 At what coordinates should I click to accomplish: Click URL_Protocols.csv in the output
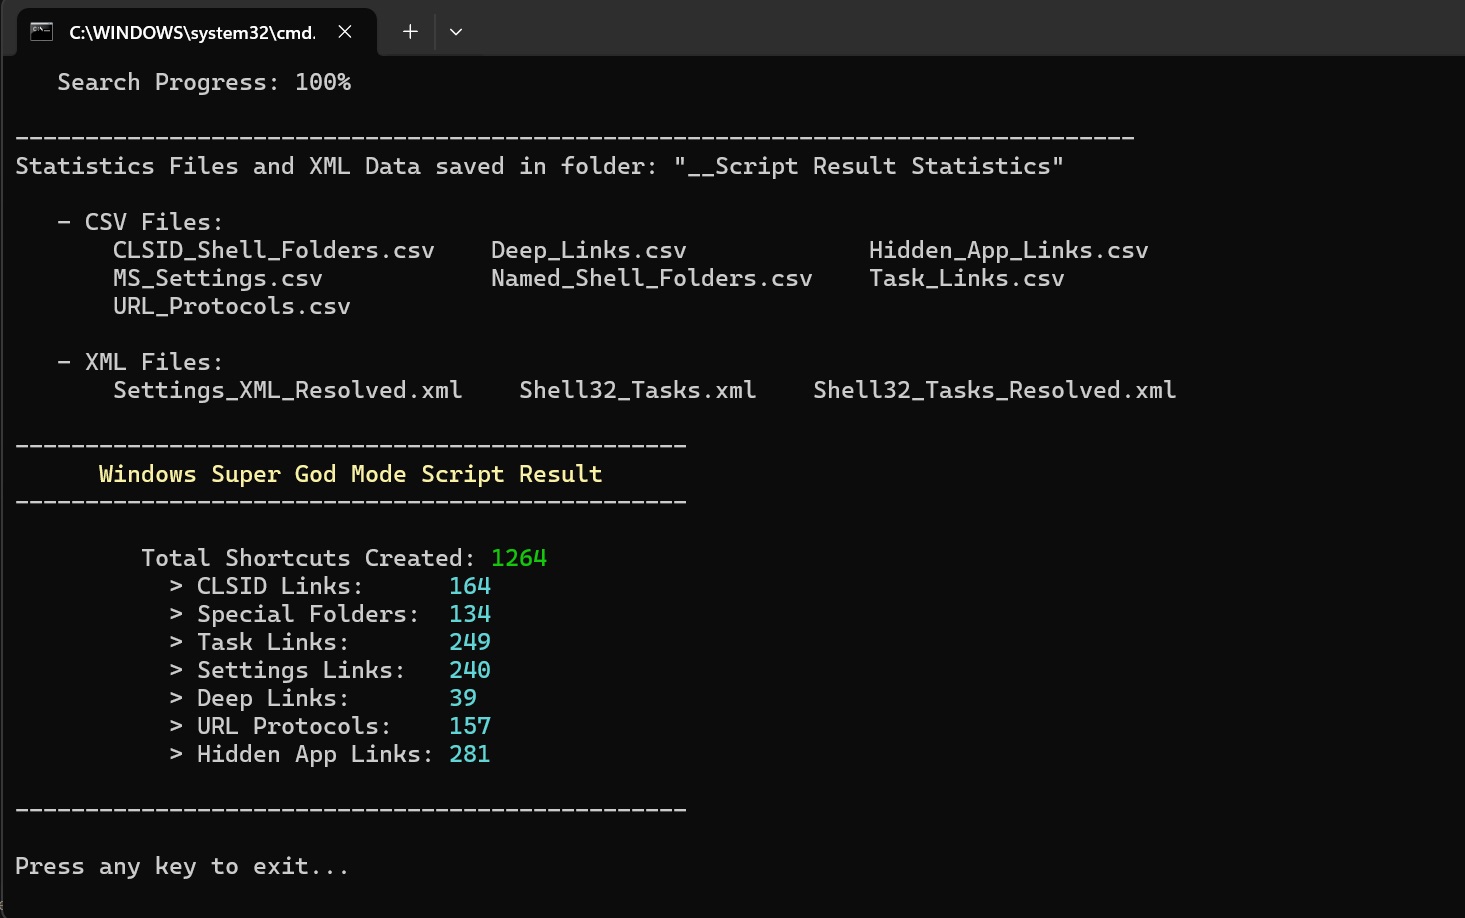(231, 306)
